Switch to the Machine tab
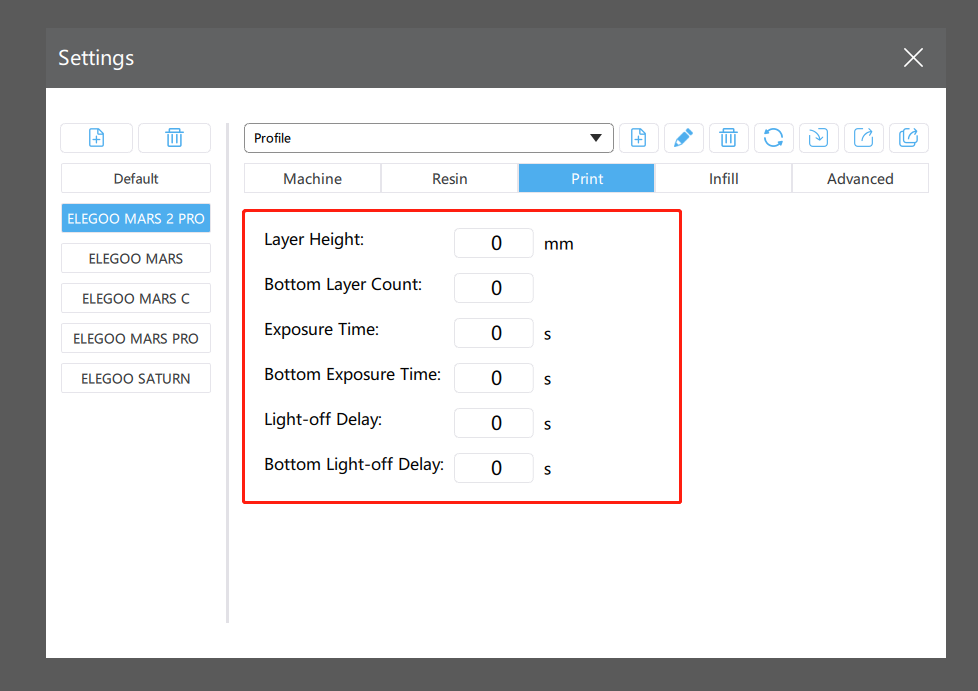The image size is (978, 691). coord(312,179)
